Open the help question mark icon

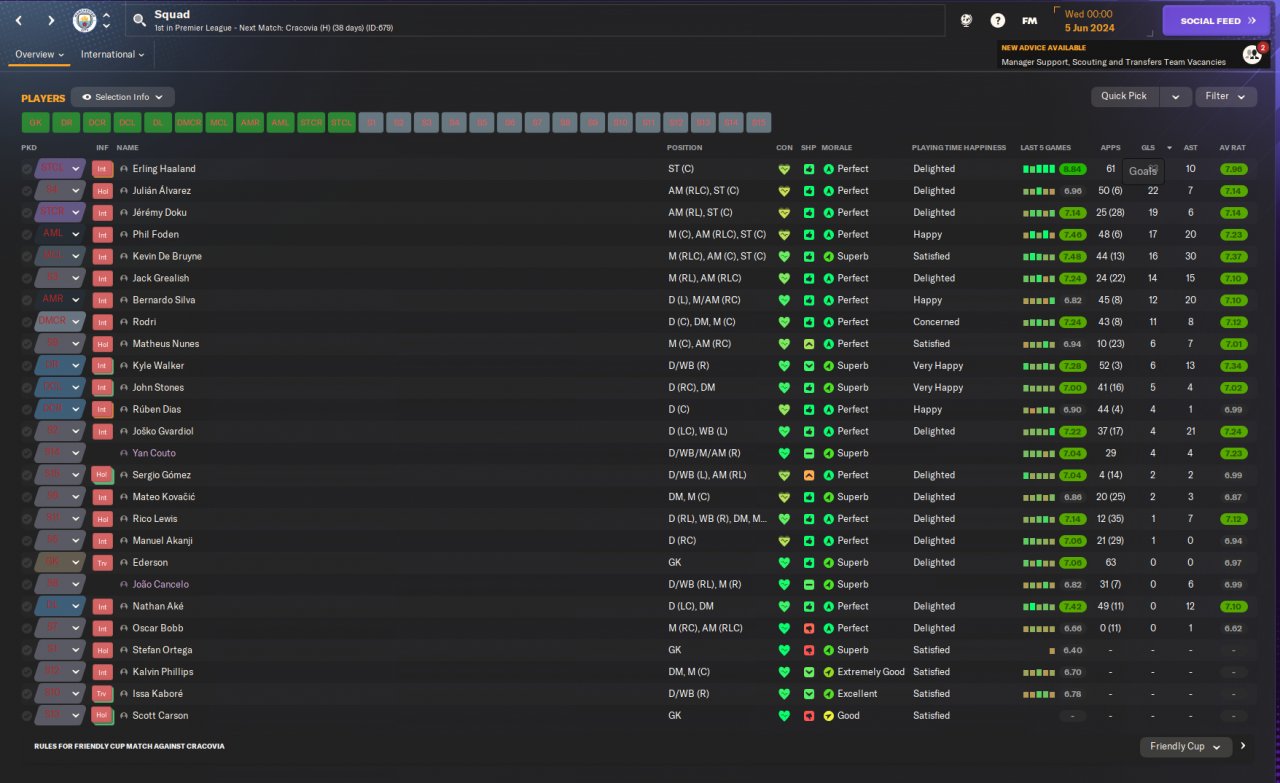998,20
